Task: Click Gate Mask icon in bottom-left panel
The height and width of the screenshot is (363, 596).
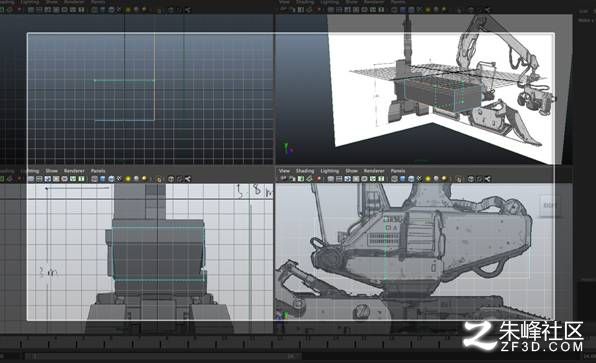Action: coord(56,179)
